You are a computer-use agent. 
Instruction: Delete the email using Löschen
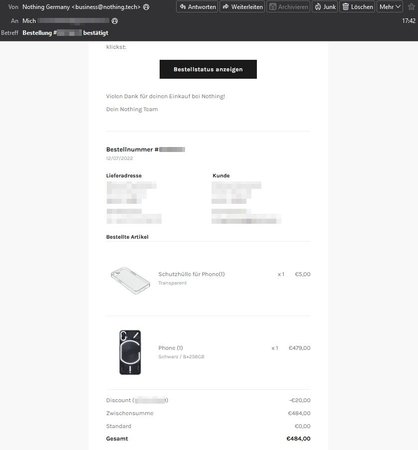(x=357, y=7)
